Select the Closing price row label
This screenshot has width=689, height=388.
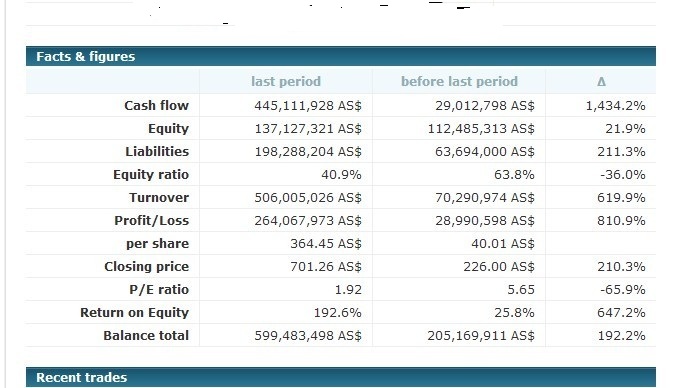pos(146,266)
